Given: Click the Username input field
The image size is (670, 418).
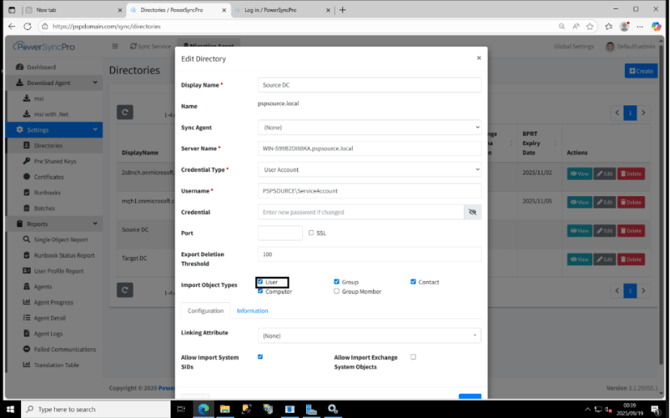Looking at the screenshot, I should coord(370,191).
